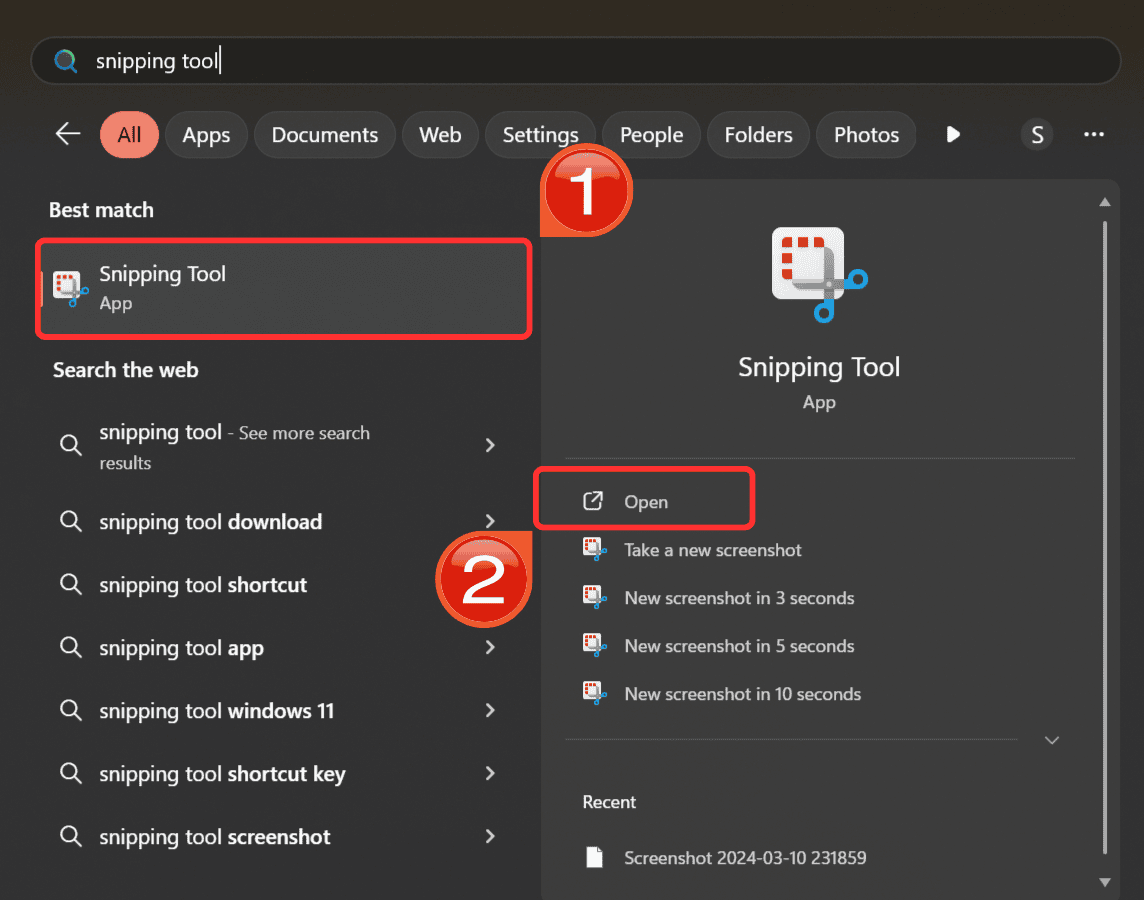
Task: Open the user profile S avatar
Action: click(x=1037, y=135)
